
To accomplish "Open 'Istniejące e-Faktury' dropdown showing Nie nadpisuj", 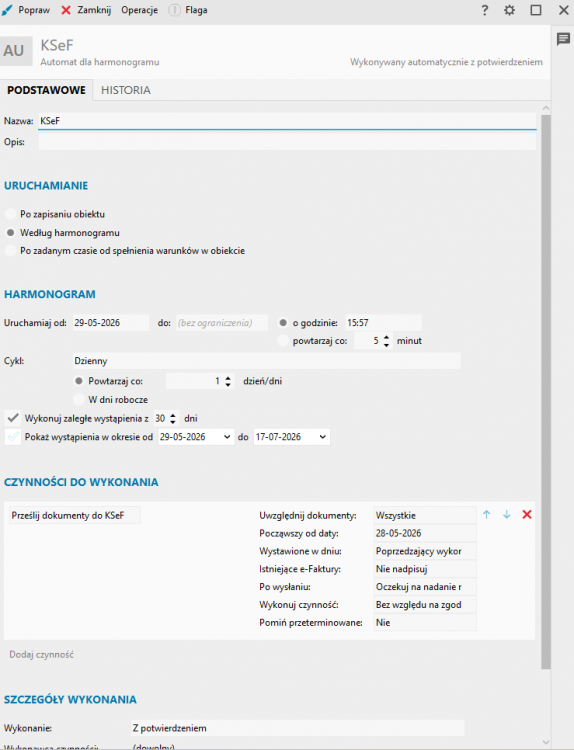I will point(425,569).
